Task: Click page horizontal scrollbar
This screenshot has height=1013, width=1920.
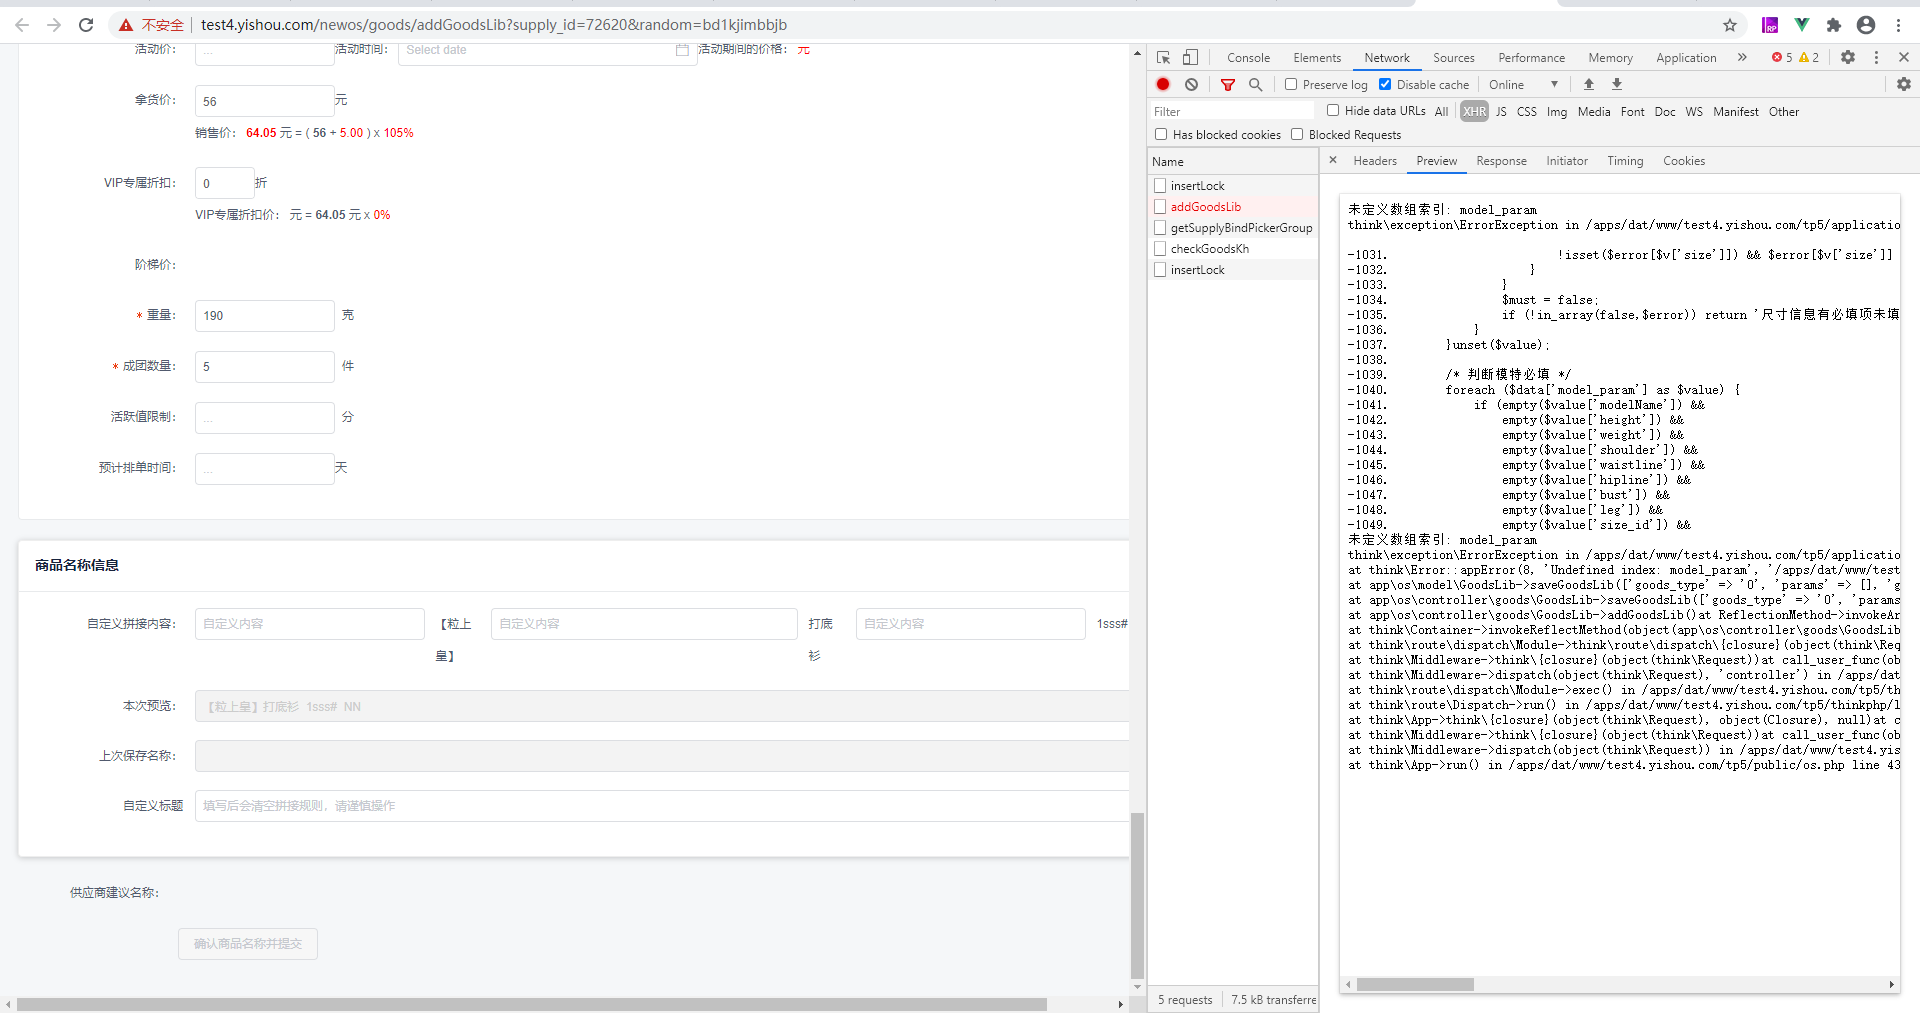Action: [532, 1004]
